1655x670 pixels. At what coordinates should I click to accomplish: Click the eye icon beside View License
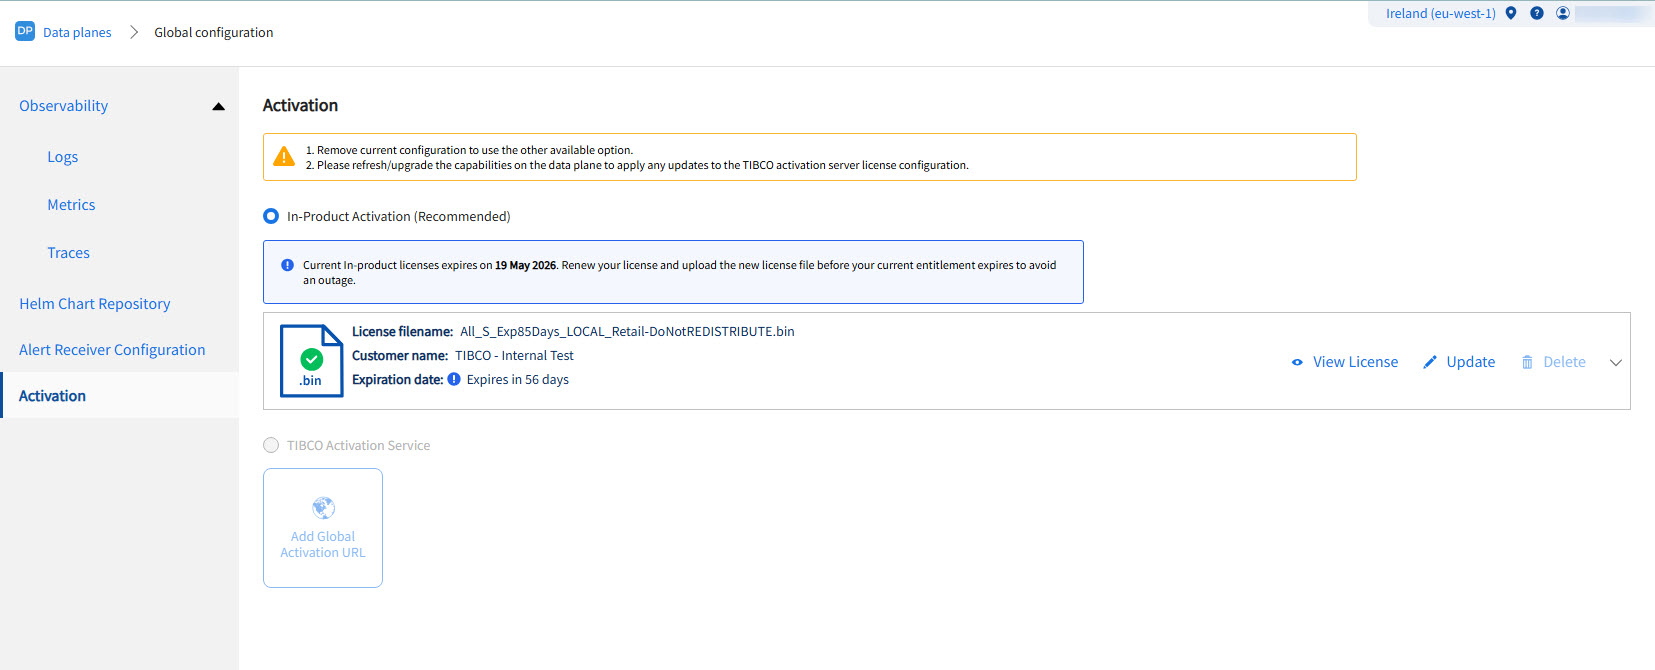1297,362
